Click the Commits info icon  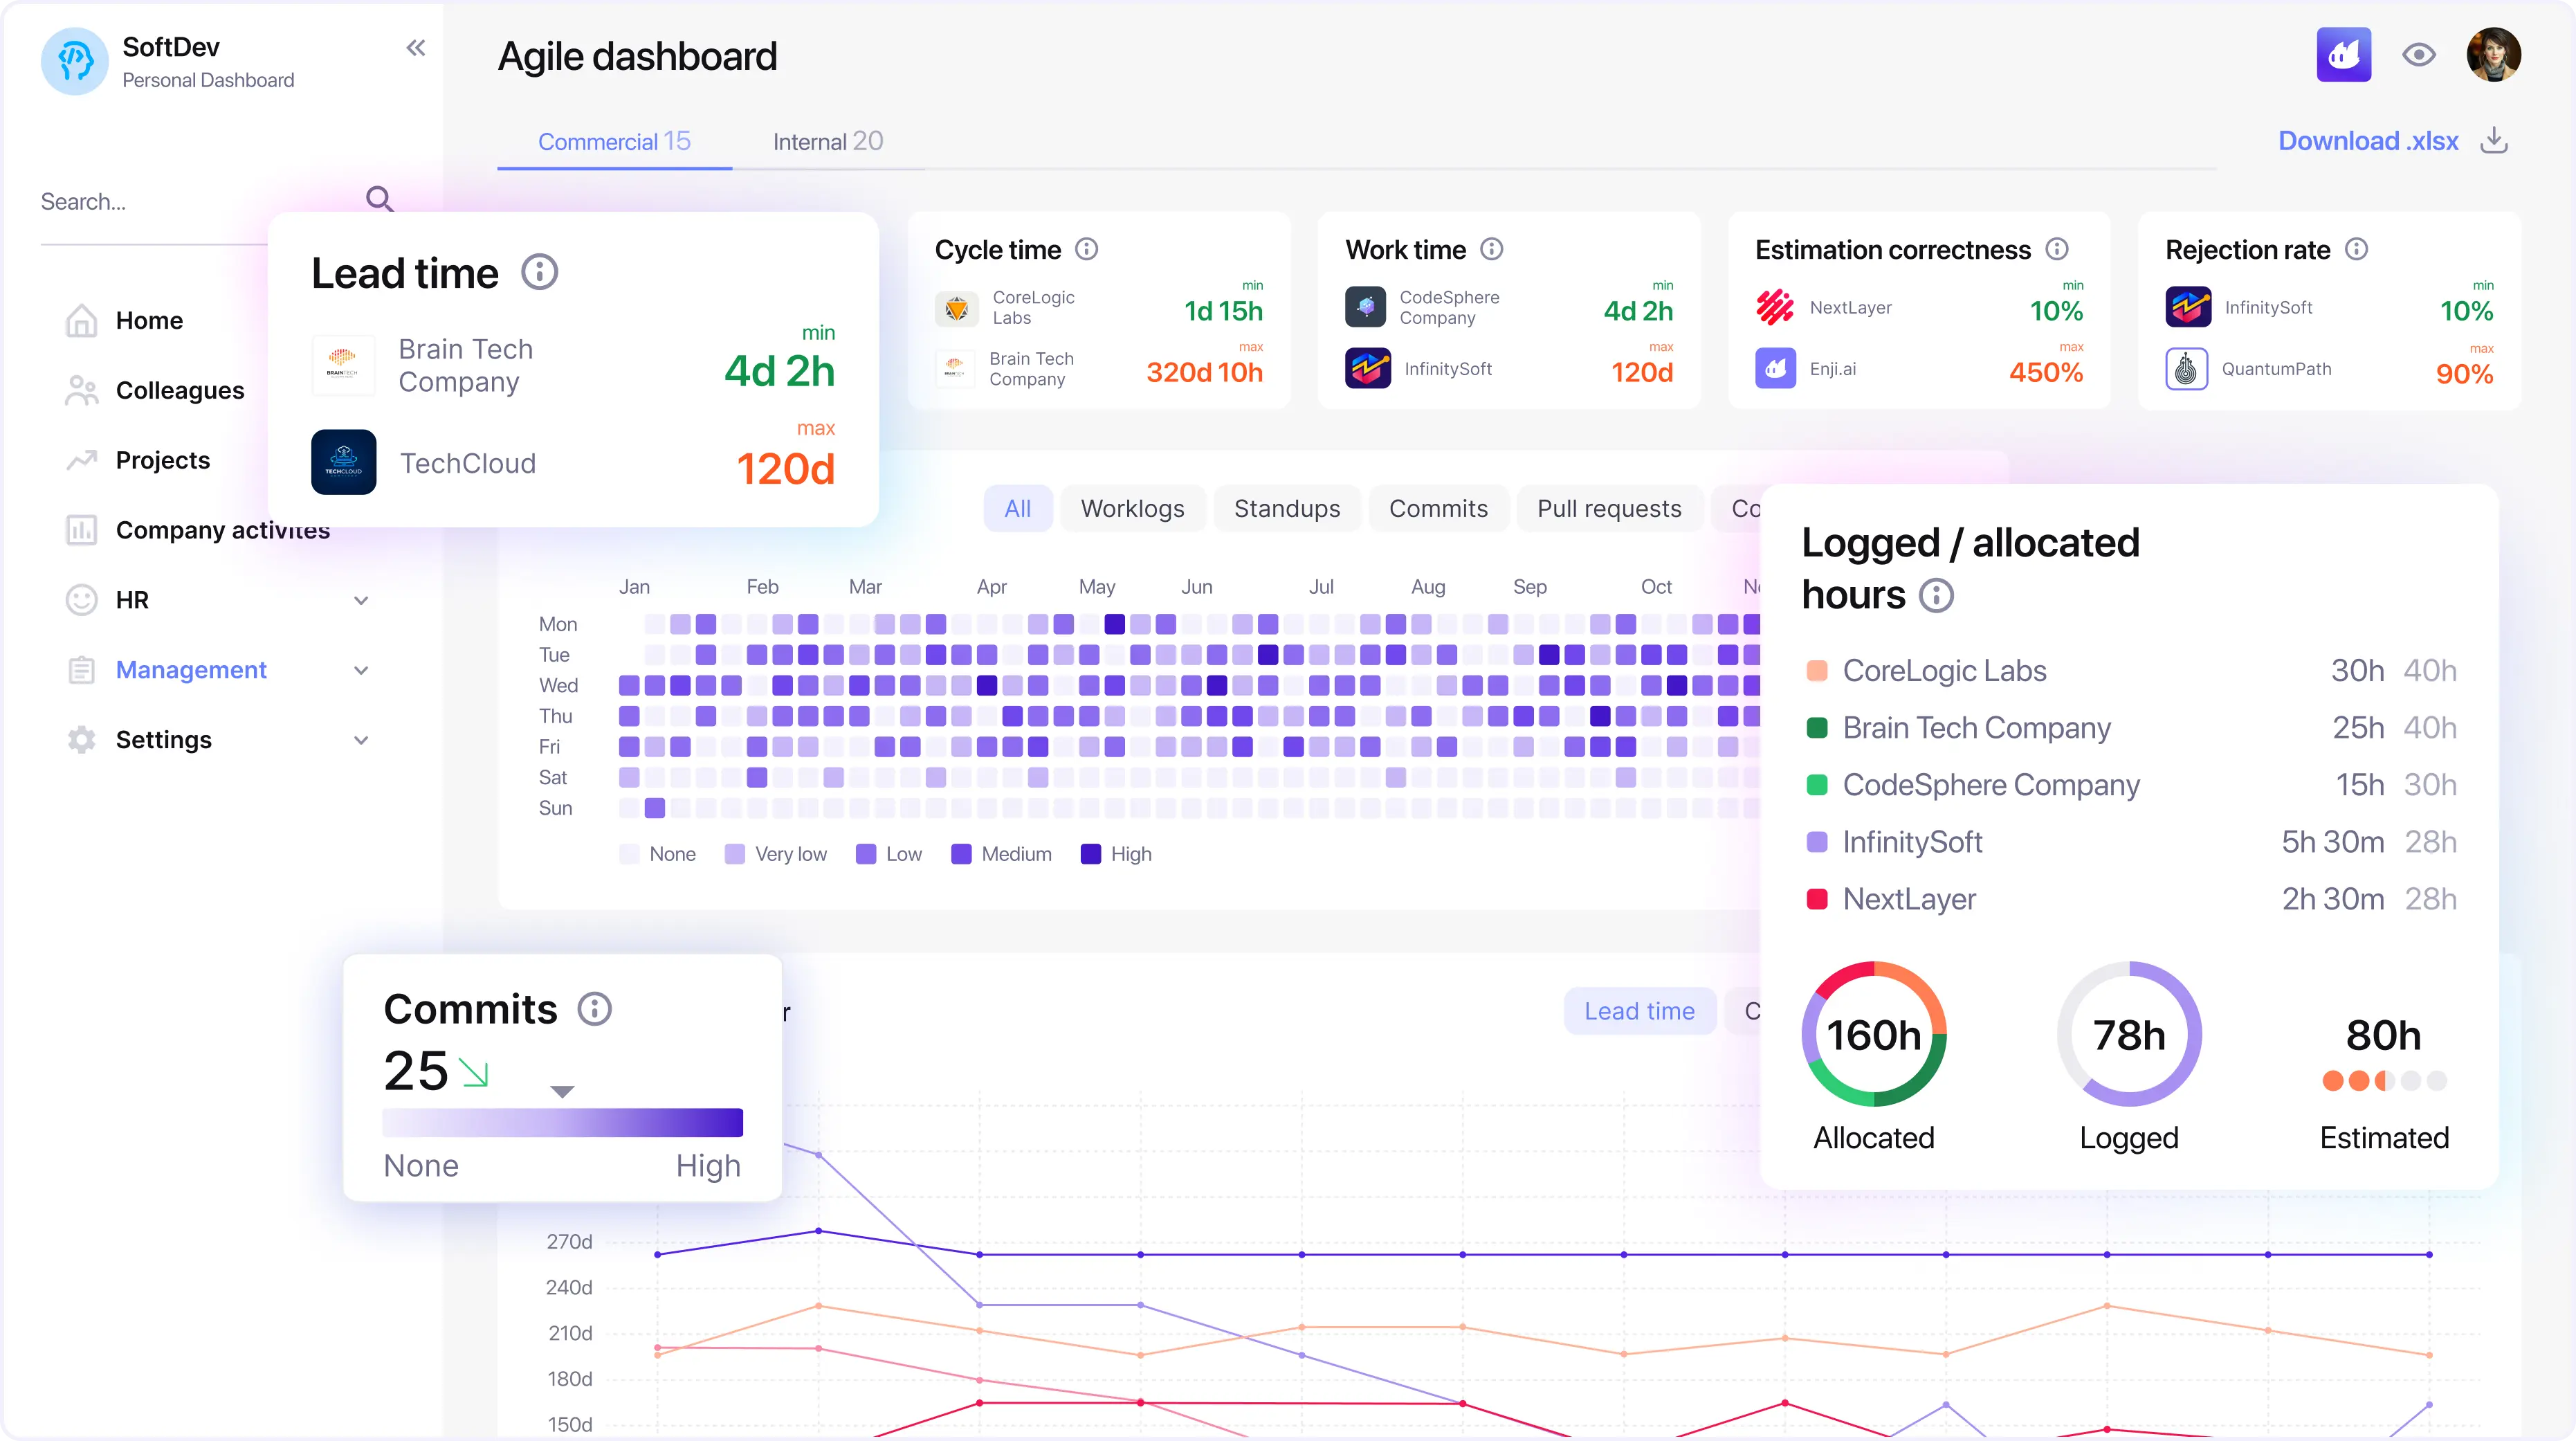[x=594, y=1009]
